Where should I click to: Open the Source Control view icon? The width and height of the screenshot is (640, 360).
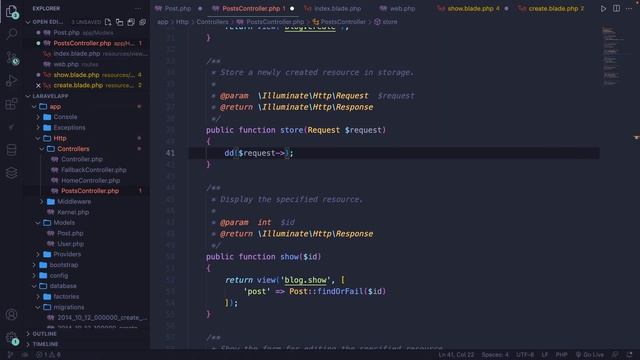11,58
